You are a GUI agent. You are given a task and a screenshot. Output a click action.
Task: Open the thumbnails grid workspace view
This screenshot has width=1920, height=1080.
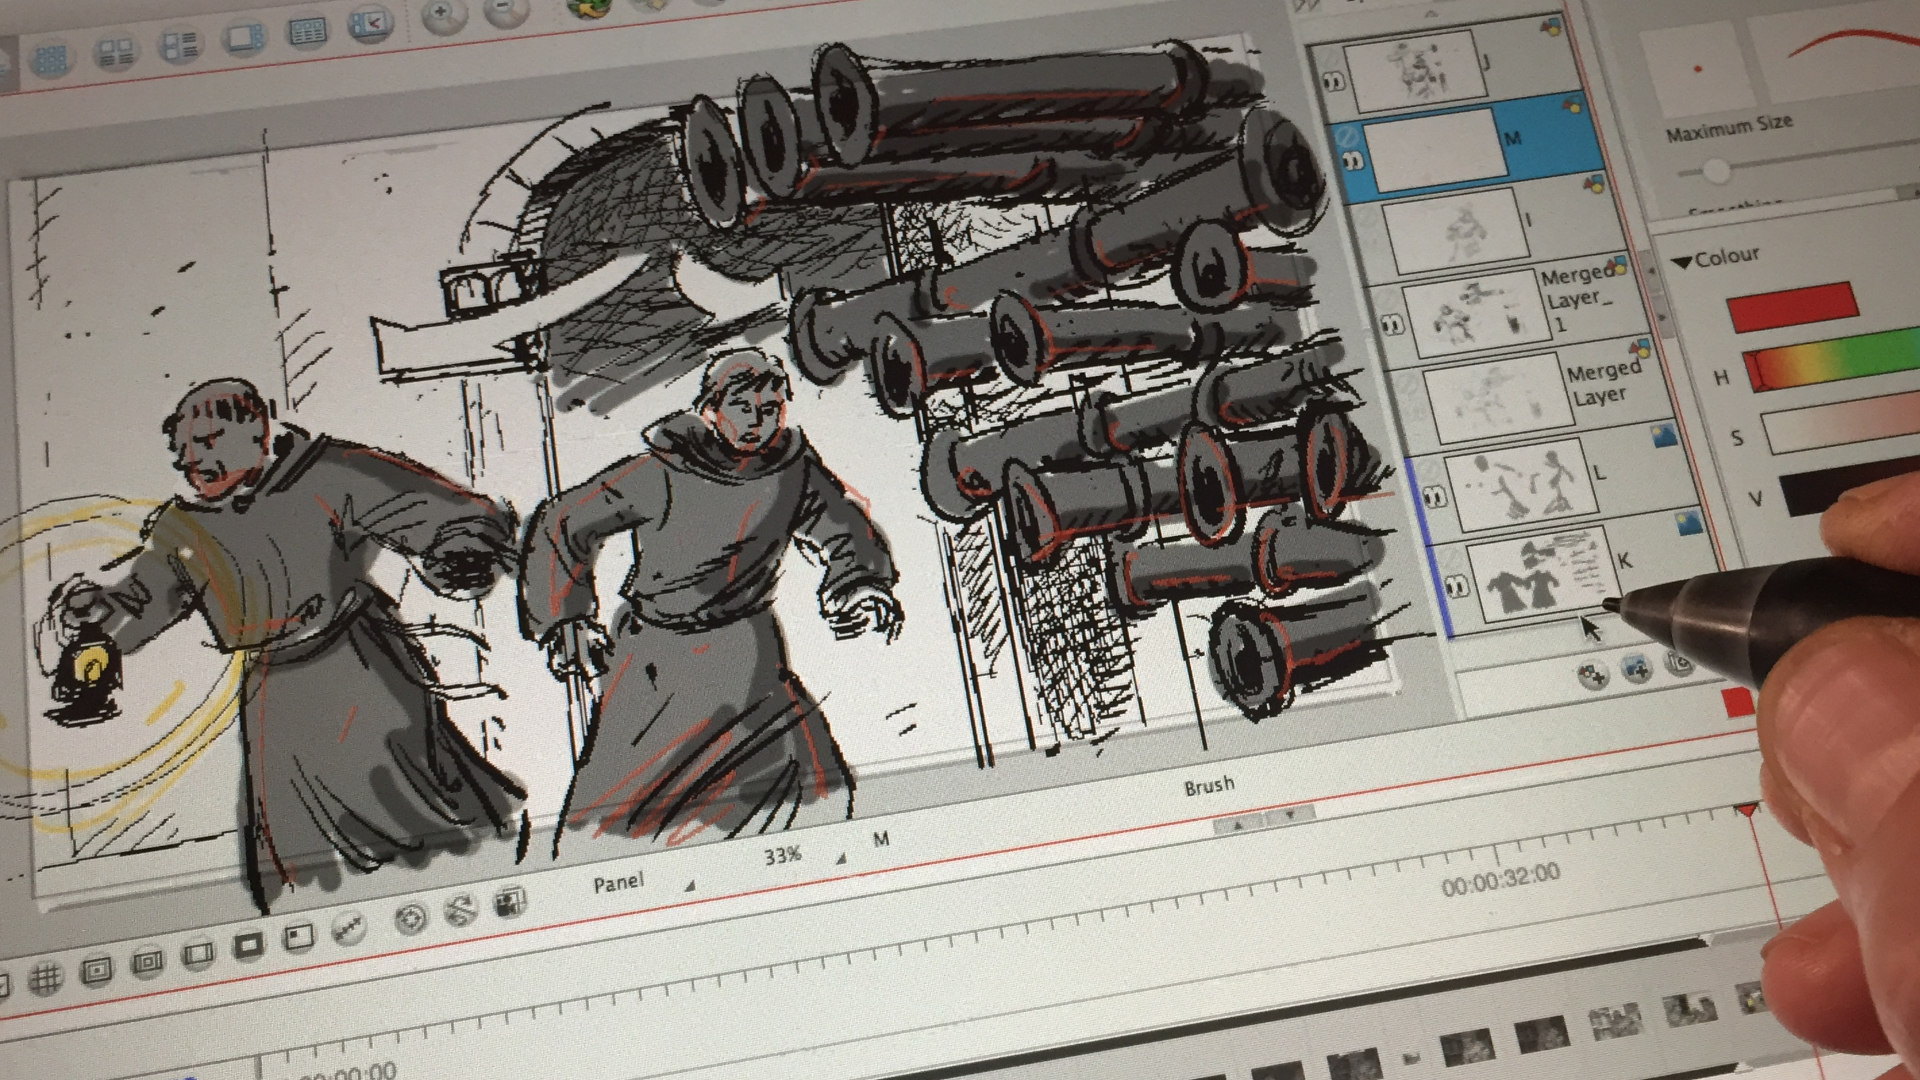point(49,60)
